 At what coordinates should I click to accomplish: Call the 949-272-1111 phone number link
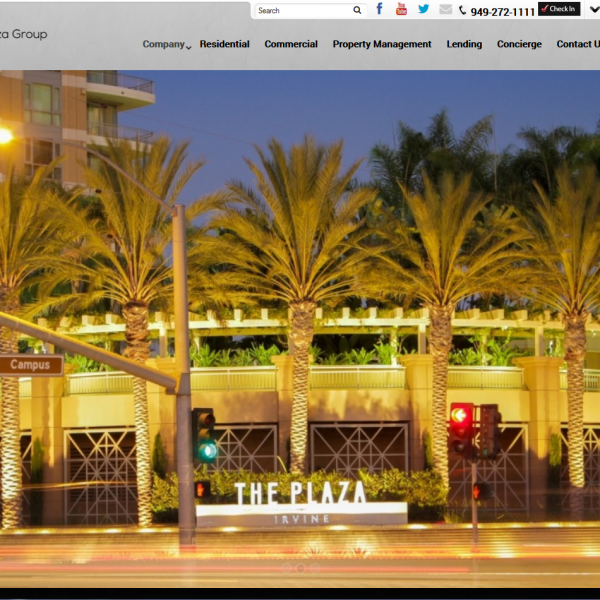pyautogui.click(x=502, y=11)
